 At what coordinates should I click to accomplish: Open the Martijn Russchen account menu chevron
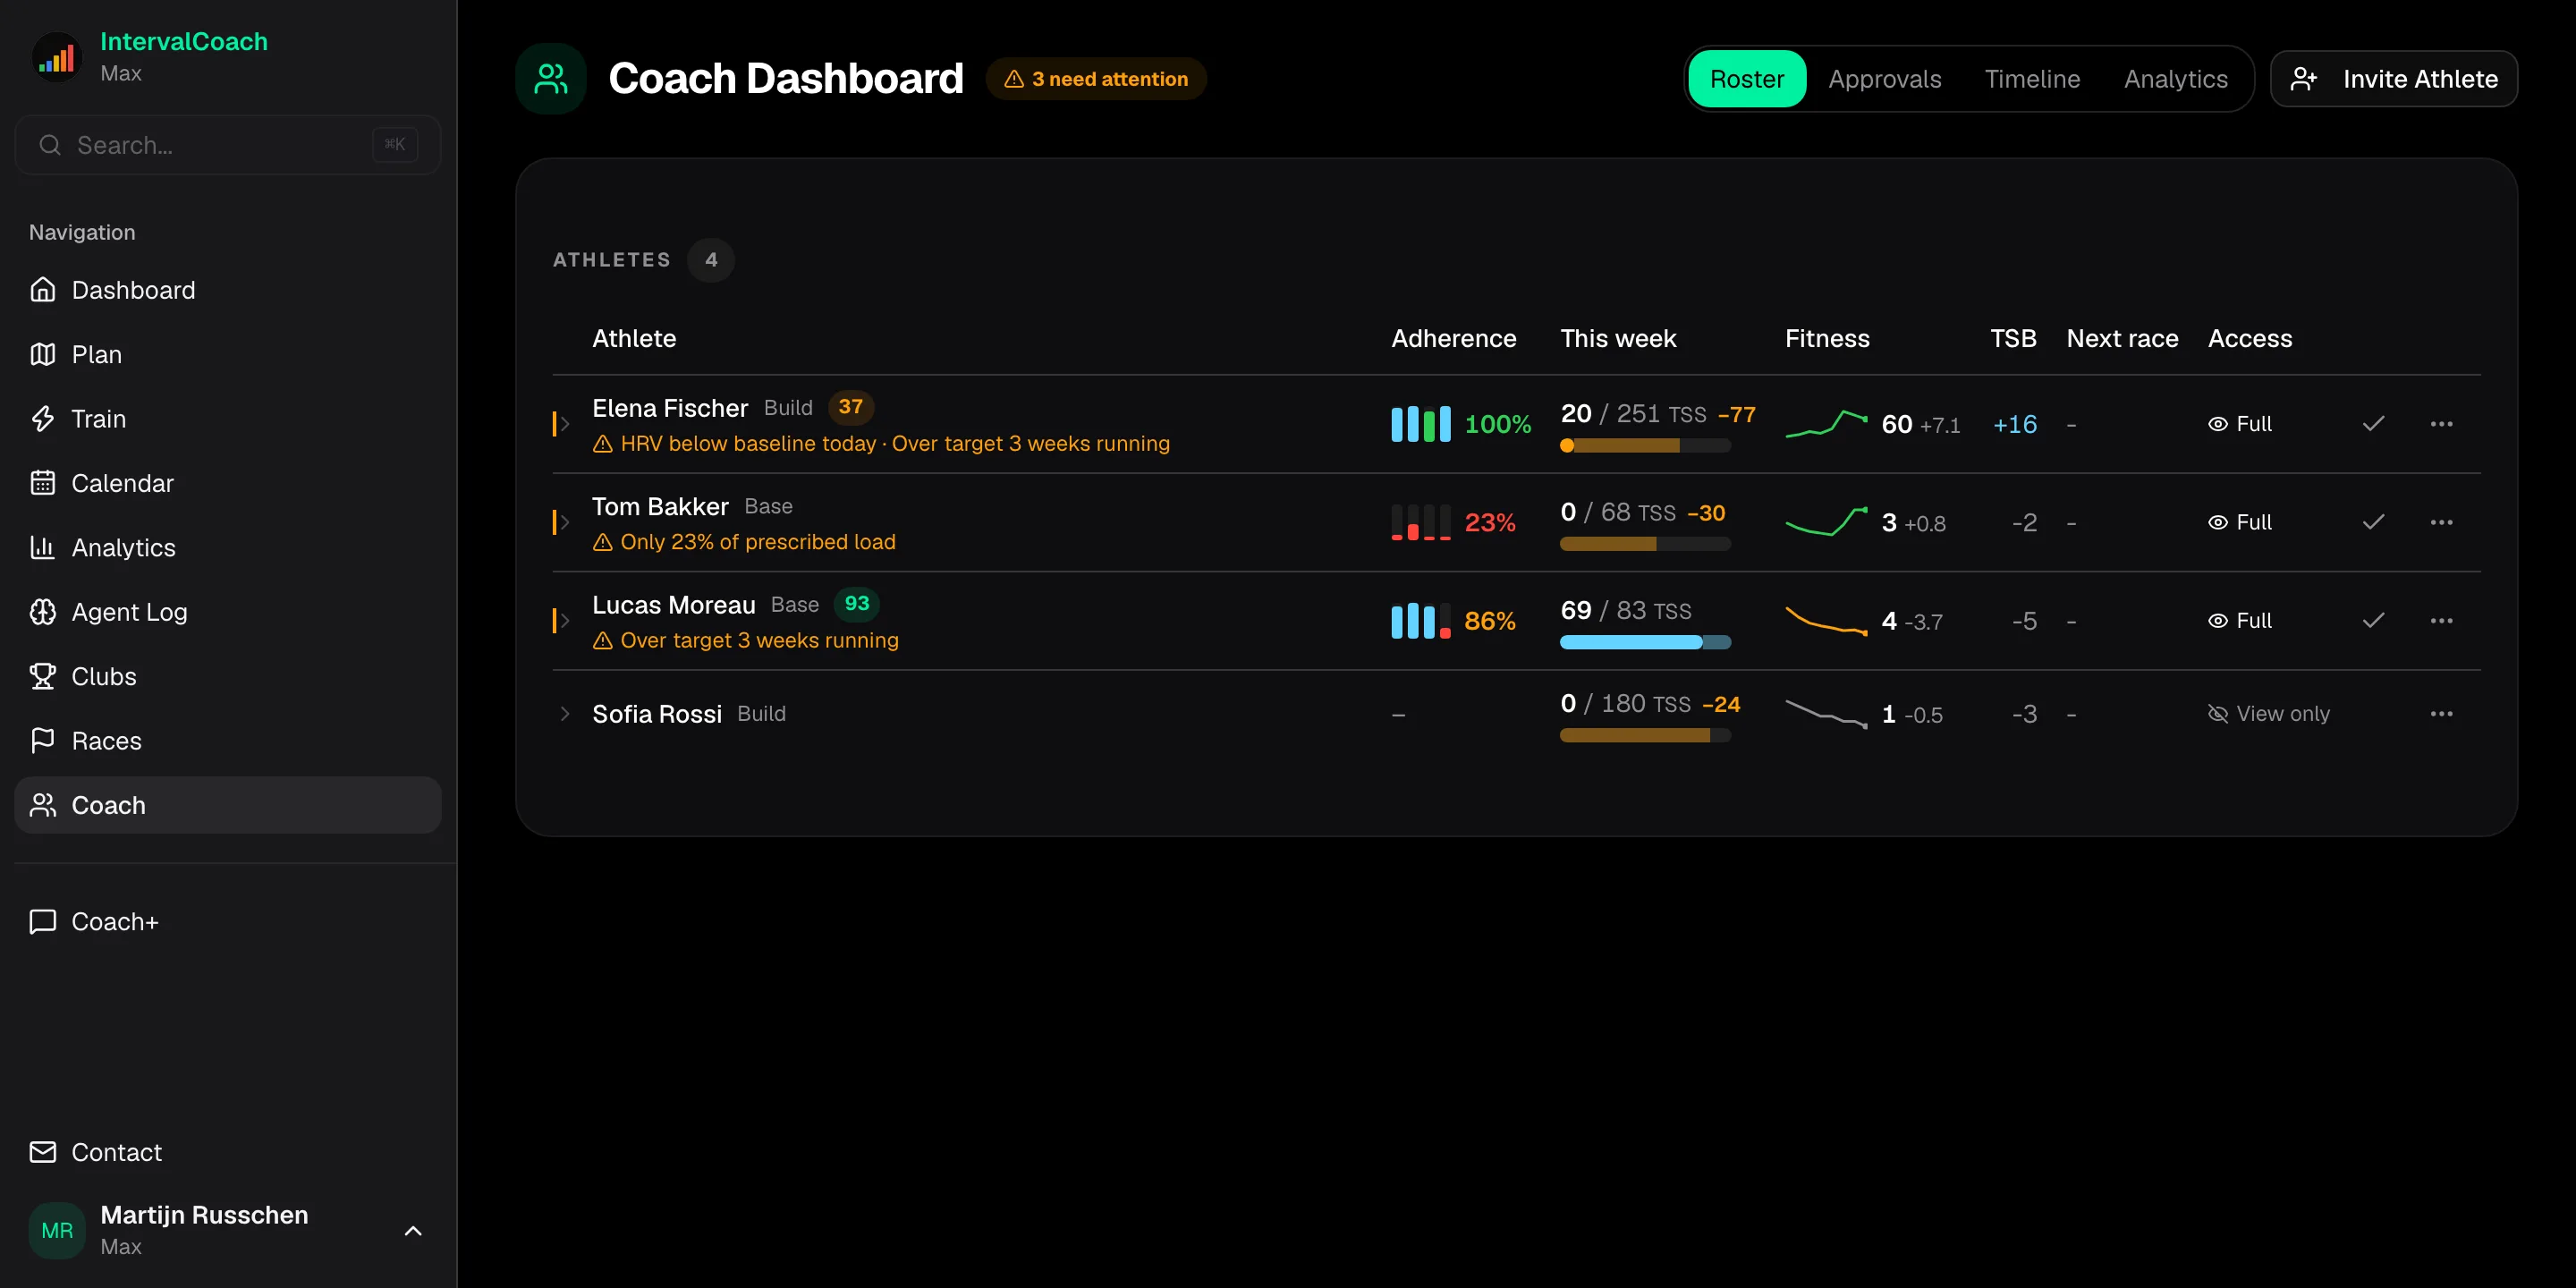point(412,1231)
